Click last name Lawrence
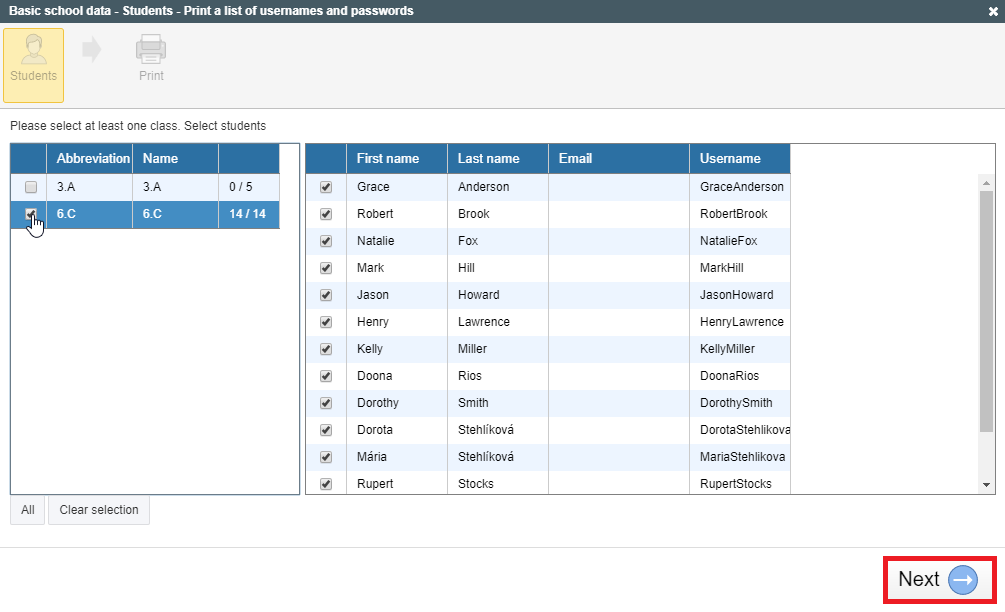The height and width of the screenshot is (612, 1005). pyautogui.click(x=484, y=322)
